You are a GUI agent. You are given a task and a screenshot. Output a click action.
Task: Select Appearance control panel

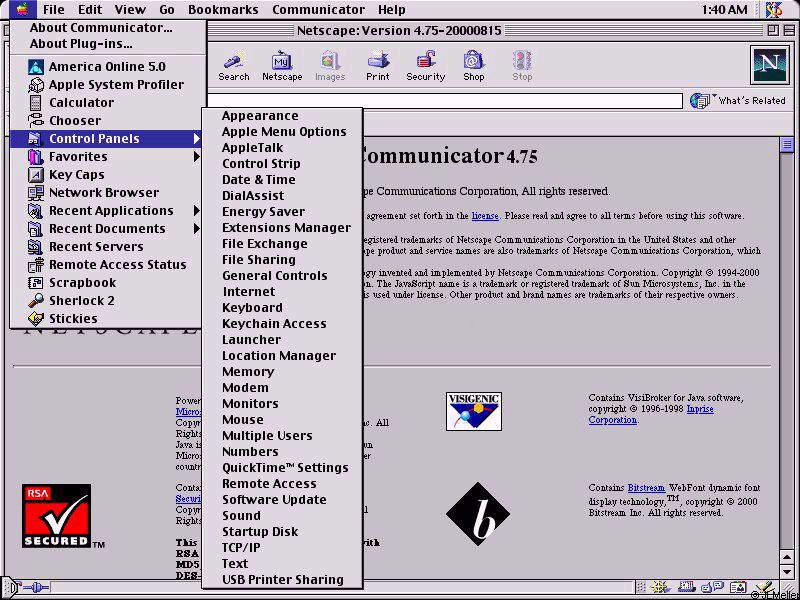click(x=282, y=116)
